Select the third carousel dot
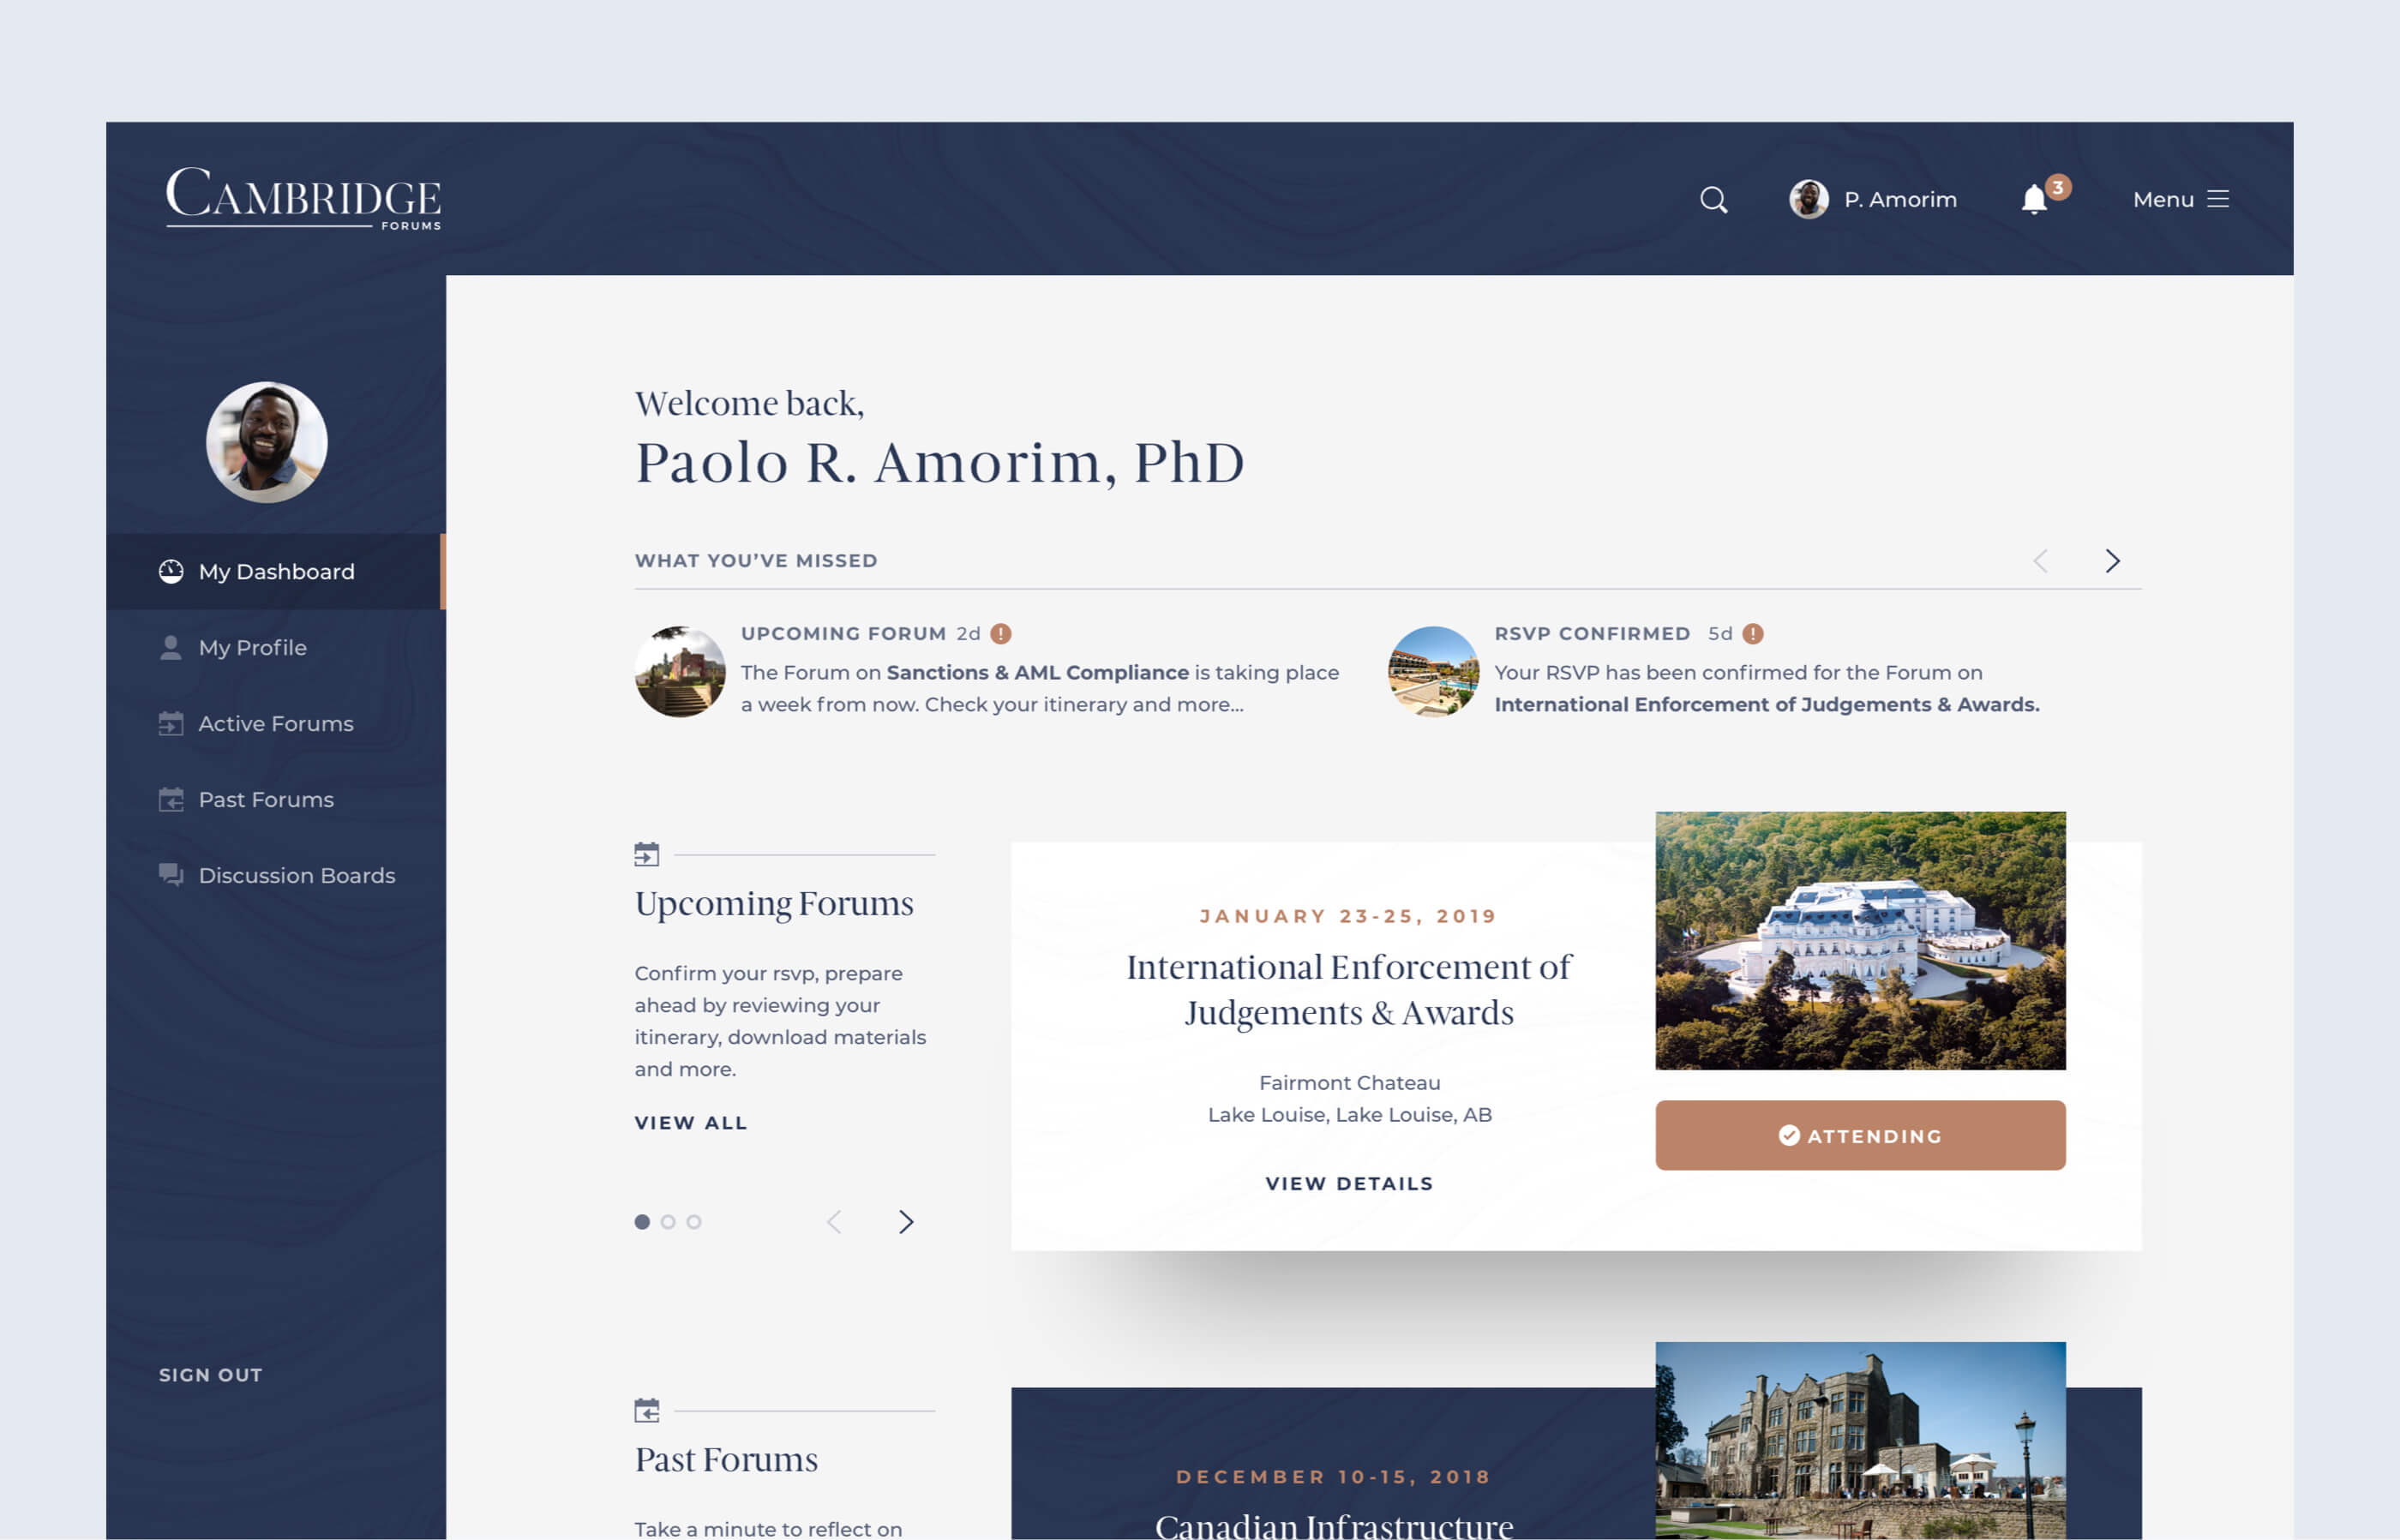The width and height of the screenshot is (2400, 1540). point(694,1221)
